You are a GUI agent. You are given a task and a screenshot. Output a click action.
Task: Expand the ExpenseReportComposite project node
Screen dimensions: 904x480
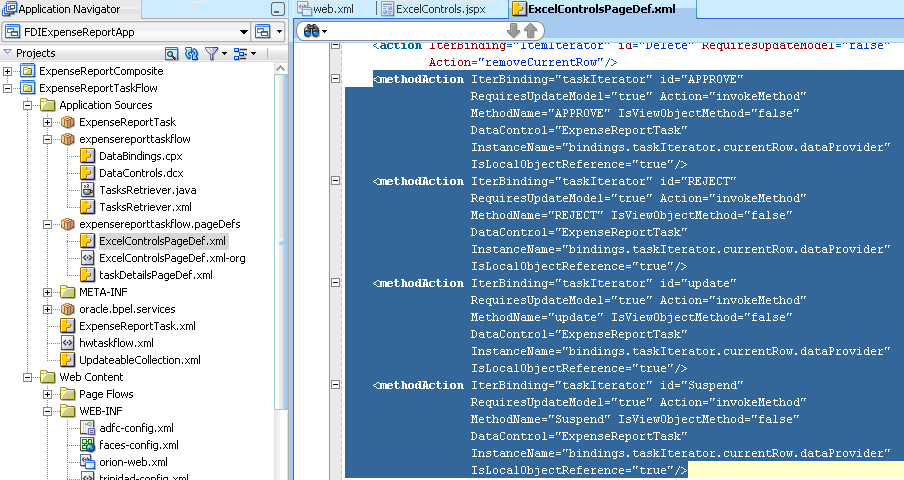7,71
